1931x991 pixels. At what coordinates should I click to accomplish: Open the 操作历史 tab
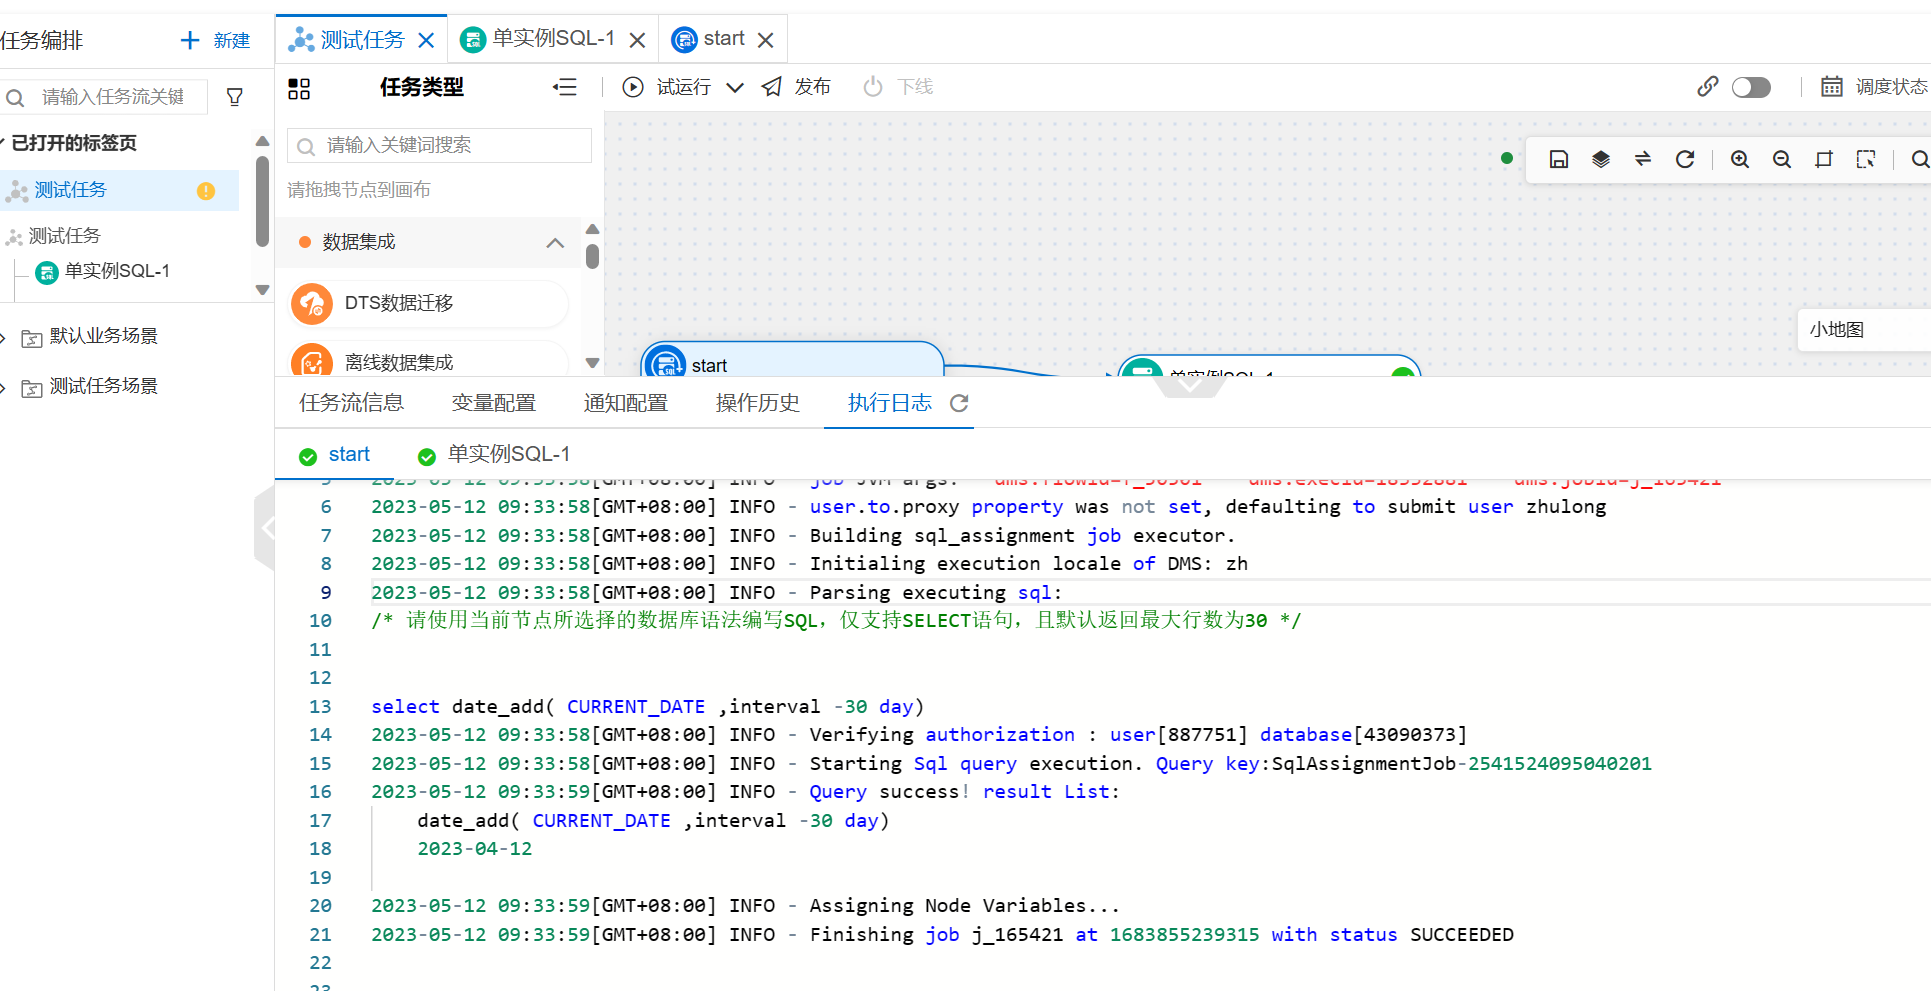pos(758,403)
